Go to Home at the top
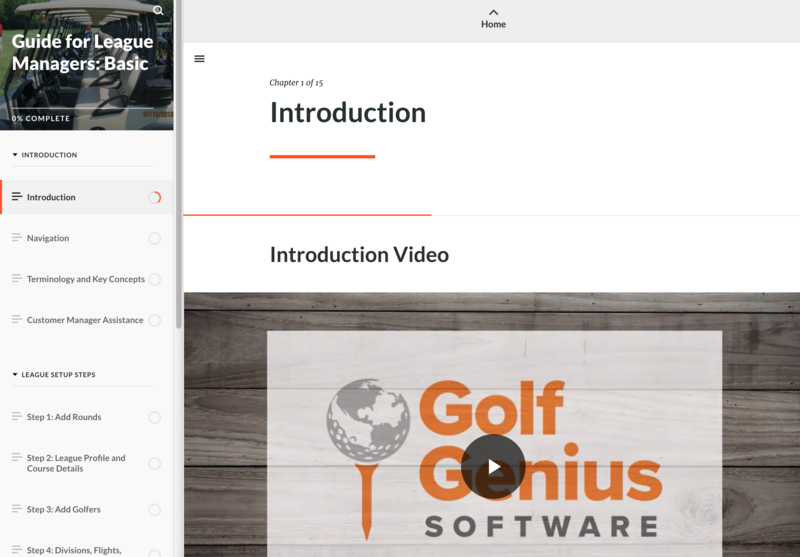This screenshot has width=800, height=557. pyautogui.click(x=493, y=24)
